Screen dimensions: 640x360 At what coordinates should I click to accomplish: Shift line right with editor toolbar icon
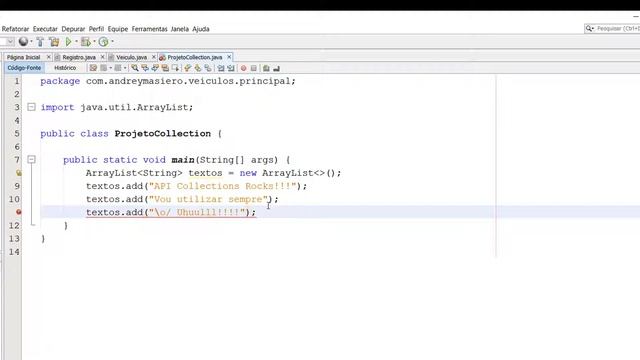point(231,68)
